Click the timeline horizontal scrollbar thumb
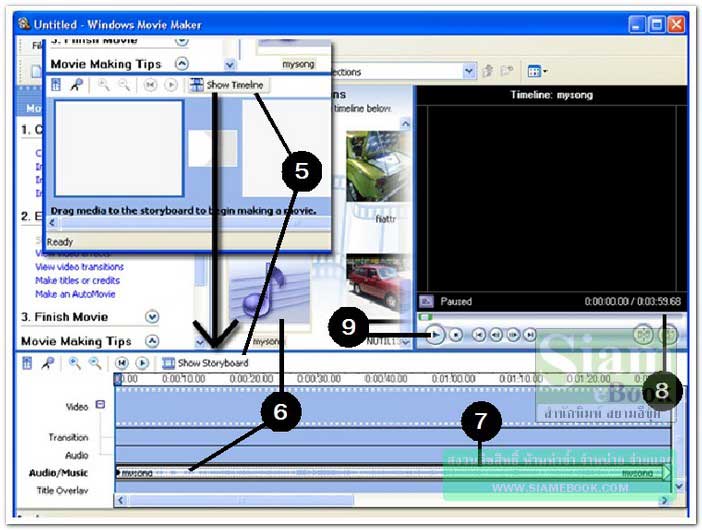702x530 pixels. [242, 500]
